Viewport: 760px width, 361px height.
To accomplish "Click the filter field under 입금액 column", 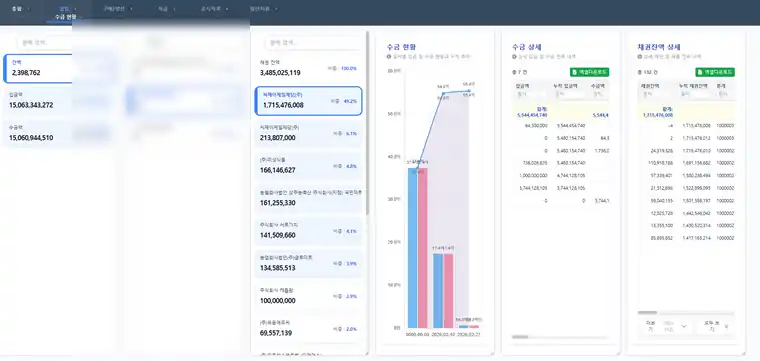I will point(530,94).
